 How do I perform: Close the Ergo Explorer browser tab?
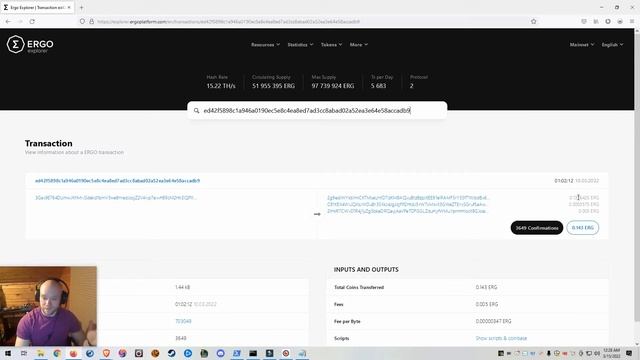point(69,7)
